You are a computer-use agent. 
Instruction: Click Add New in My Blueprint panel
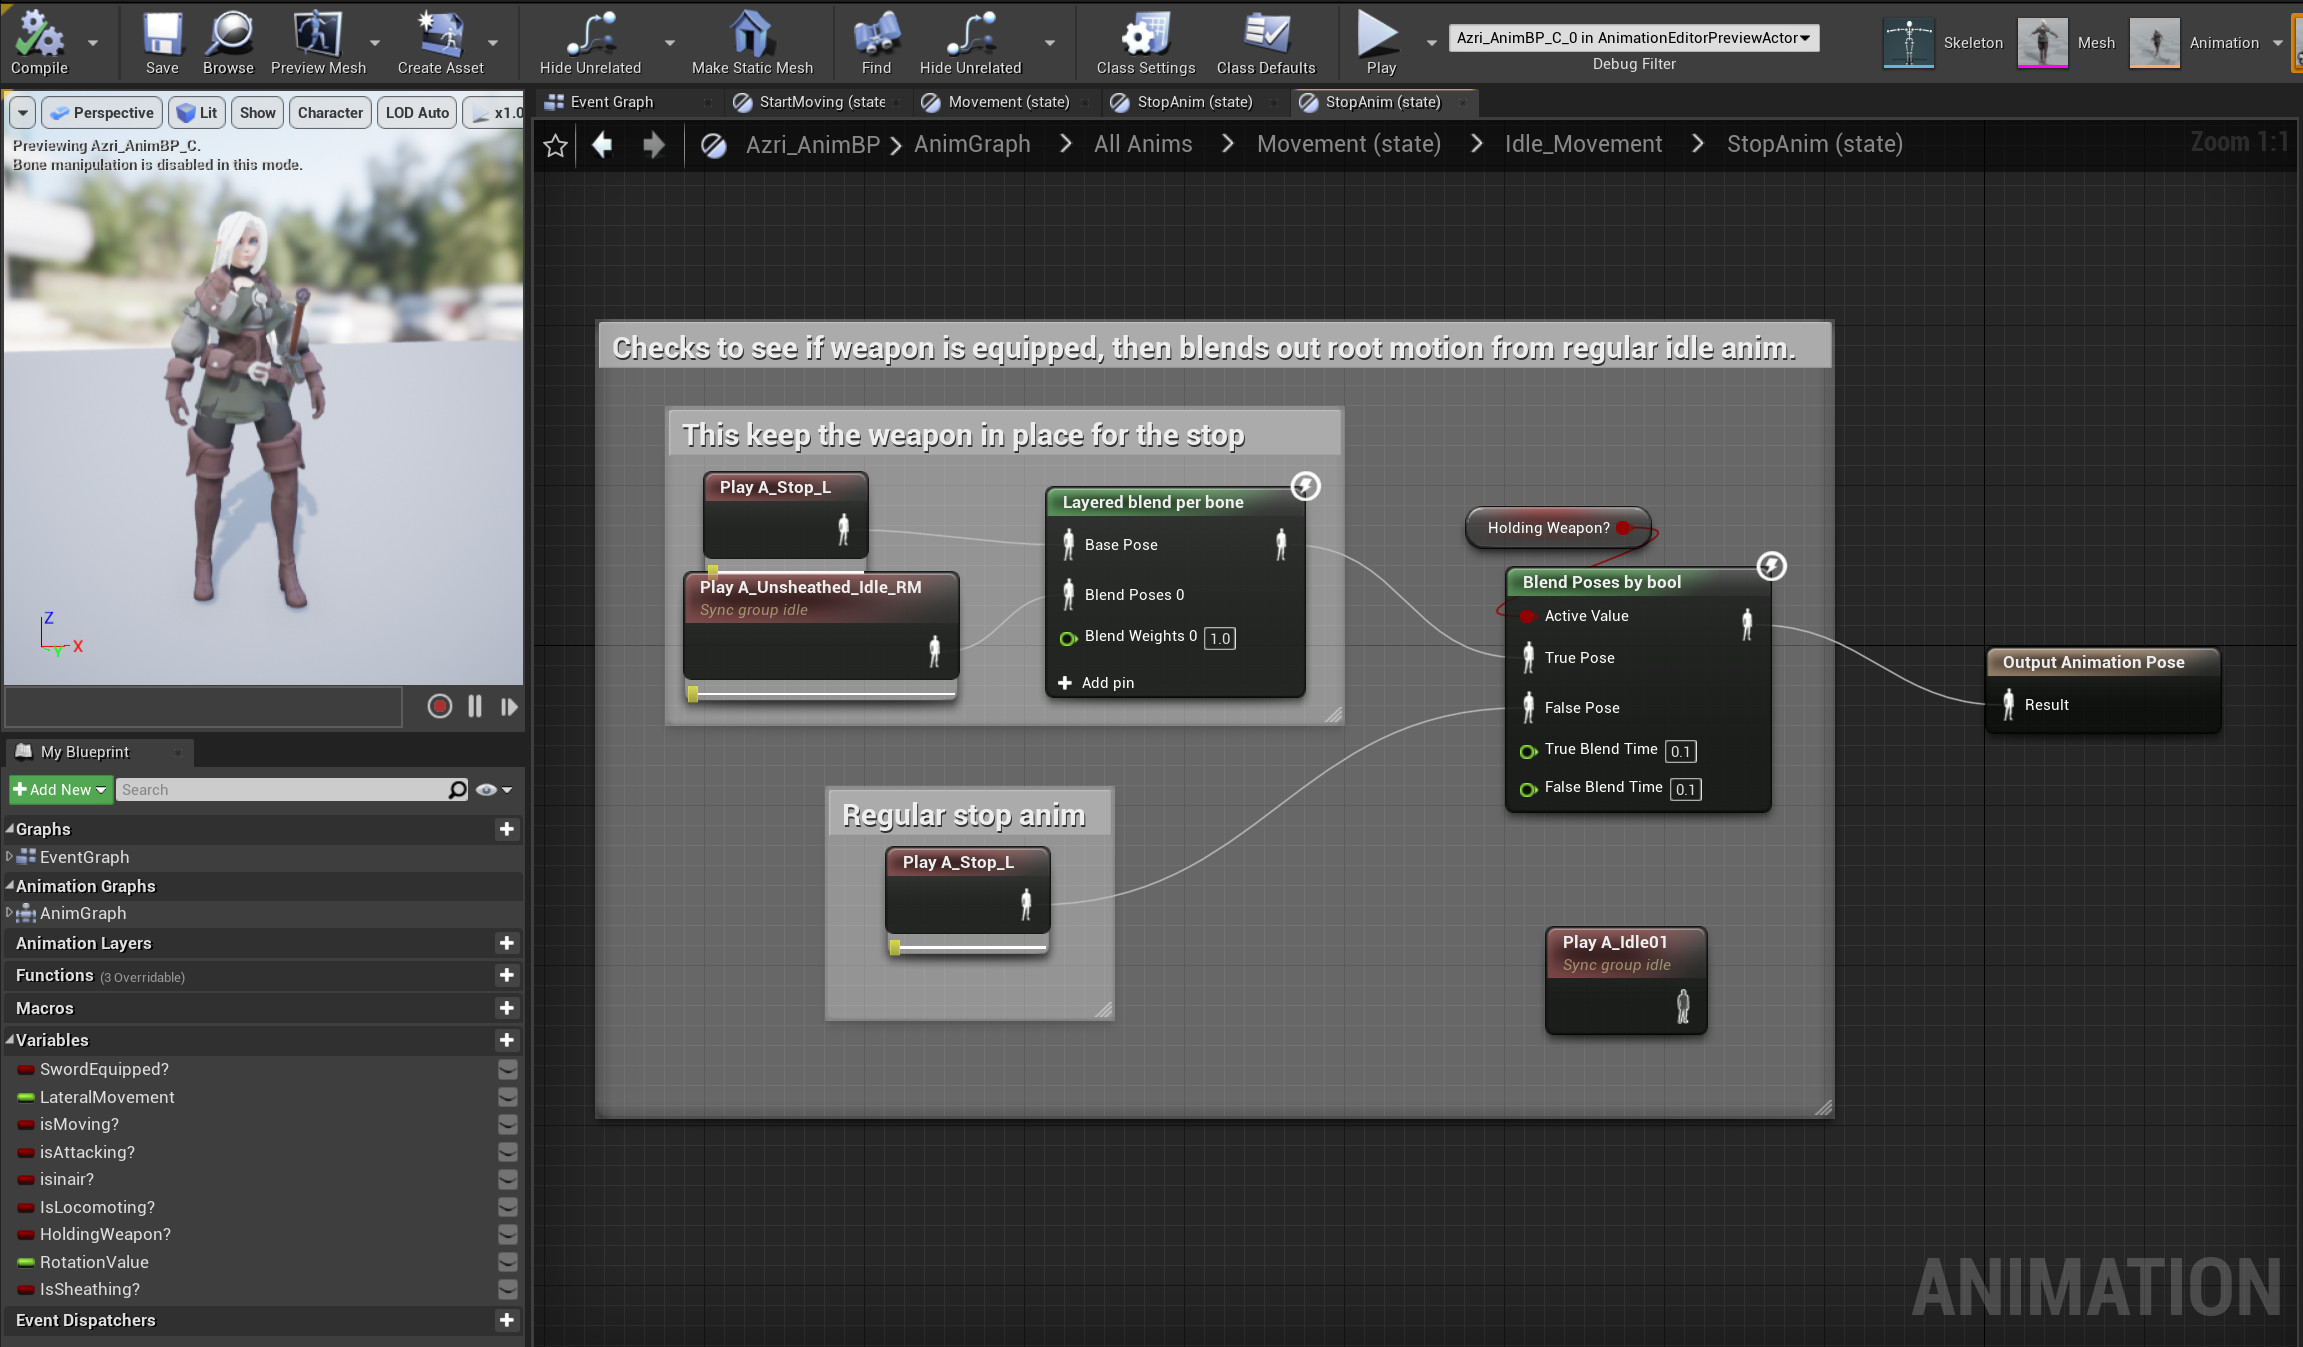tap(60, 789)
